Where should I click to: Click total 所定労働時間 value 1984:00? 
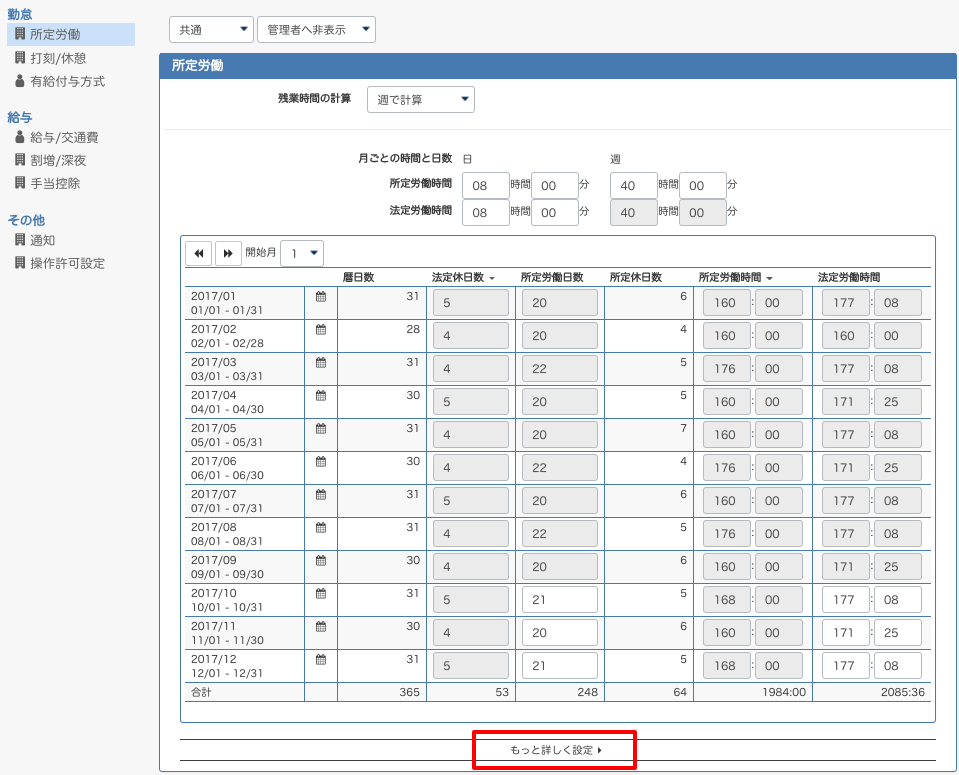(783, 692)
